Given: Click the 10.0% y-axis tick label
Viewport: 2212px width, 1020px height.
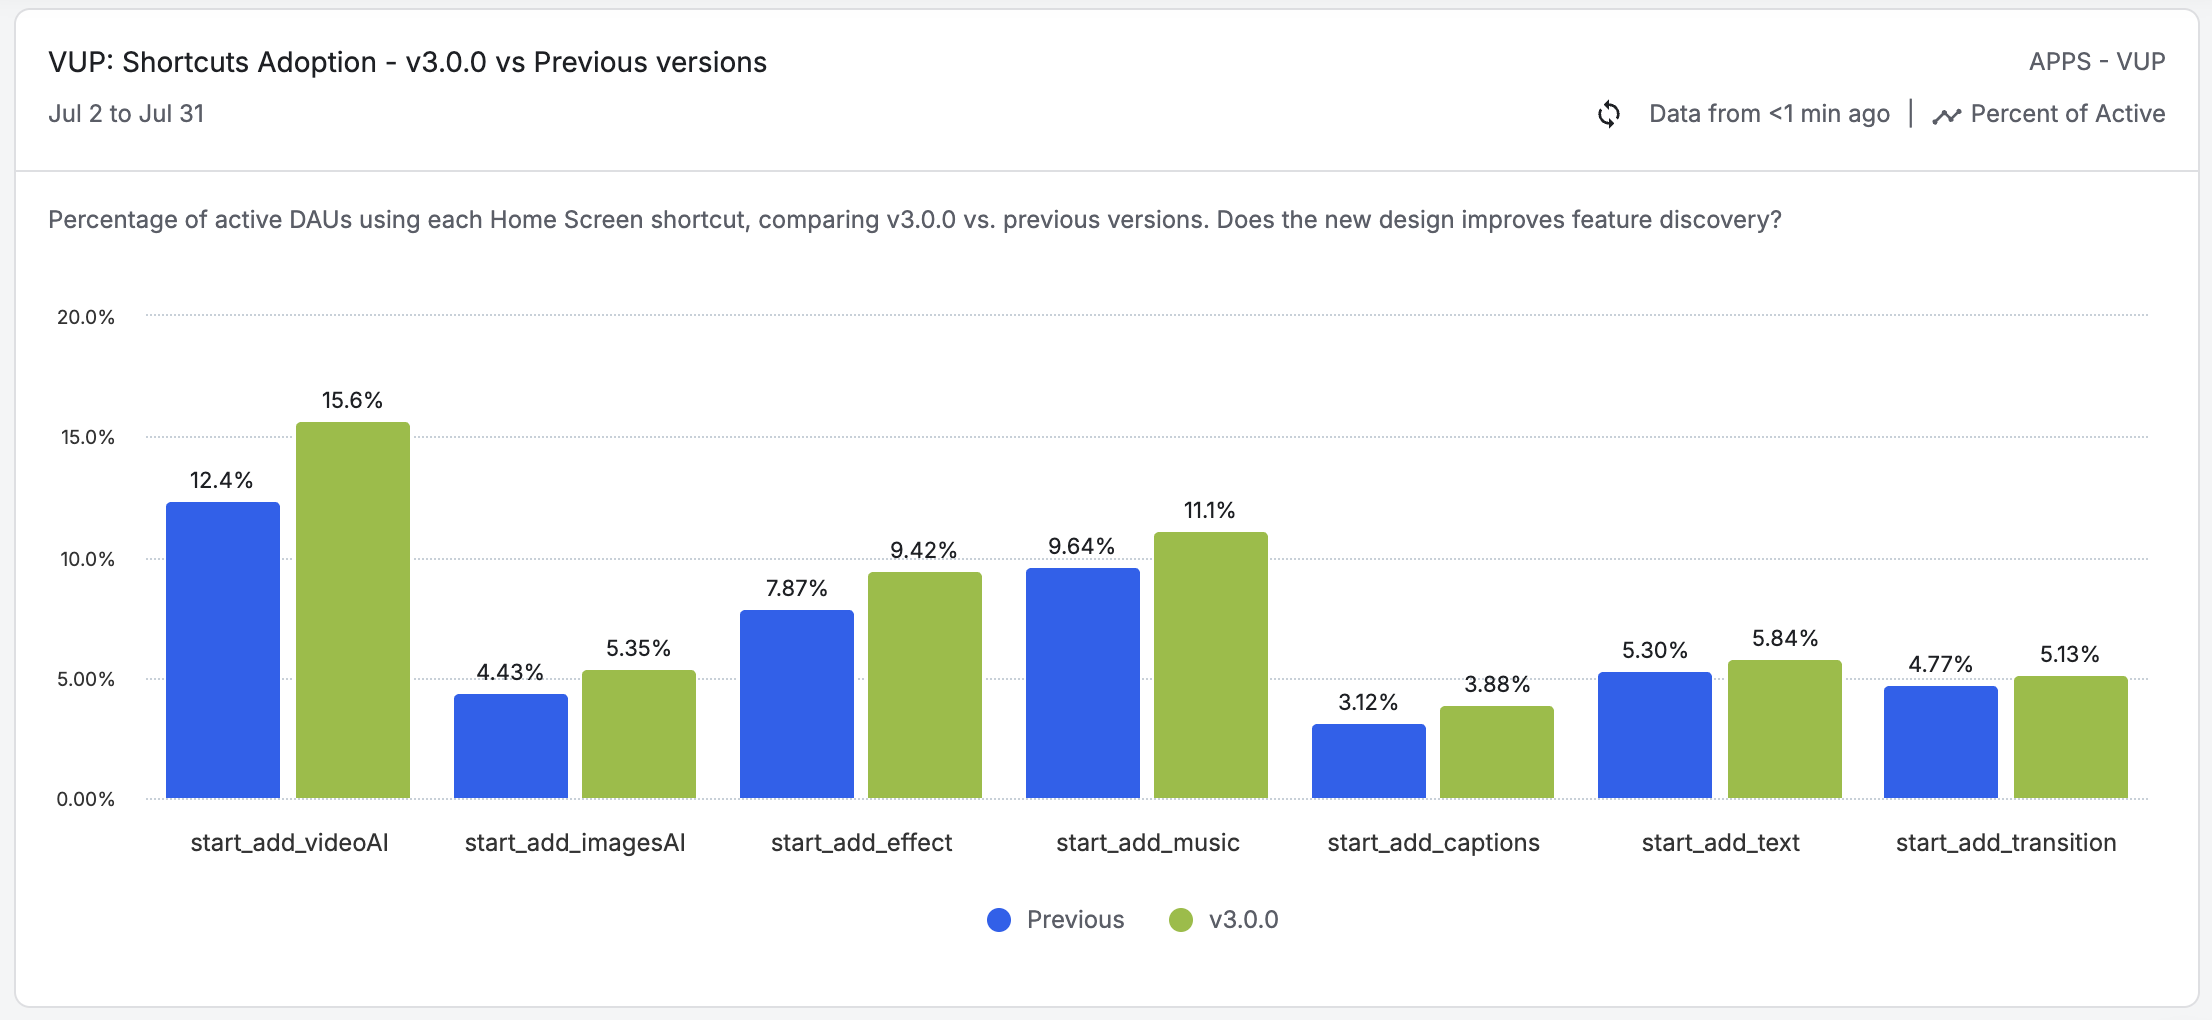Looking at the screenshot, I should tap(87, 559).
